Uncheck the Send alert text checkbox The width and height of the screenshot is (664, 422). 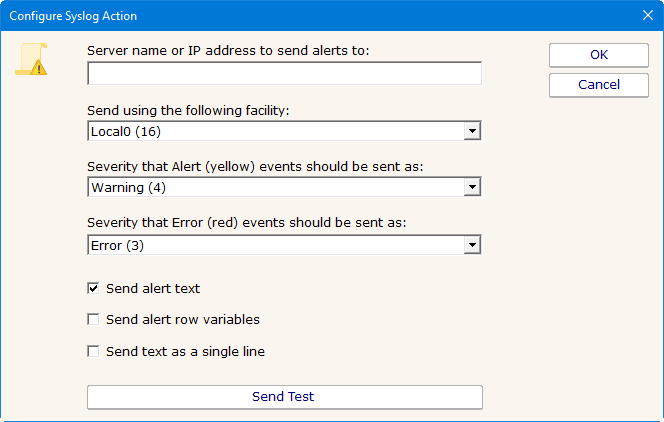[94, 289]
